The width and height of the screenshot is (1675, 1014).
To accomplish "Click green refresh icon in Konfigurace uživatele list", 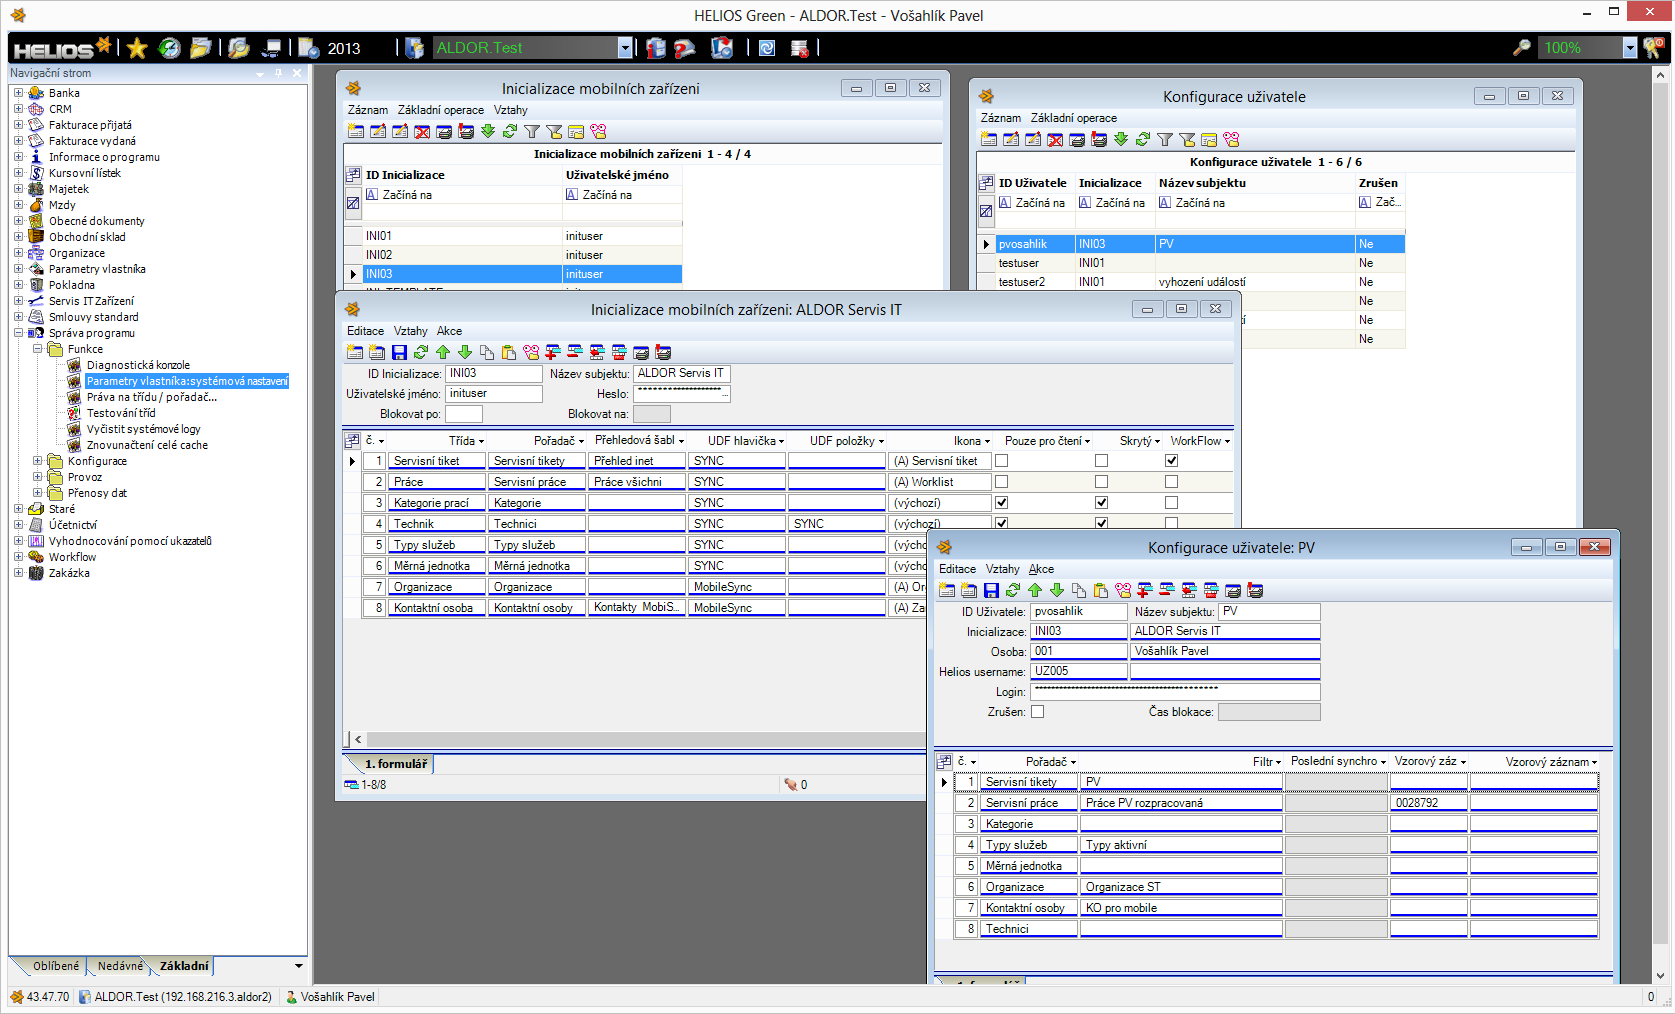I will [x=1143, y=139].
